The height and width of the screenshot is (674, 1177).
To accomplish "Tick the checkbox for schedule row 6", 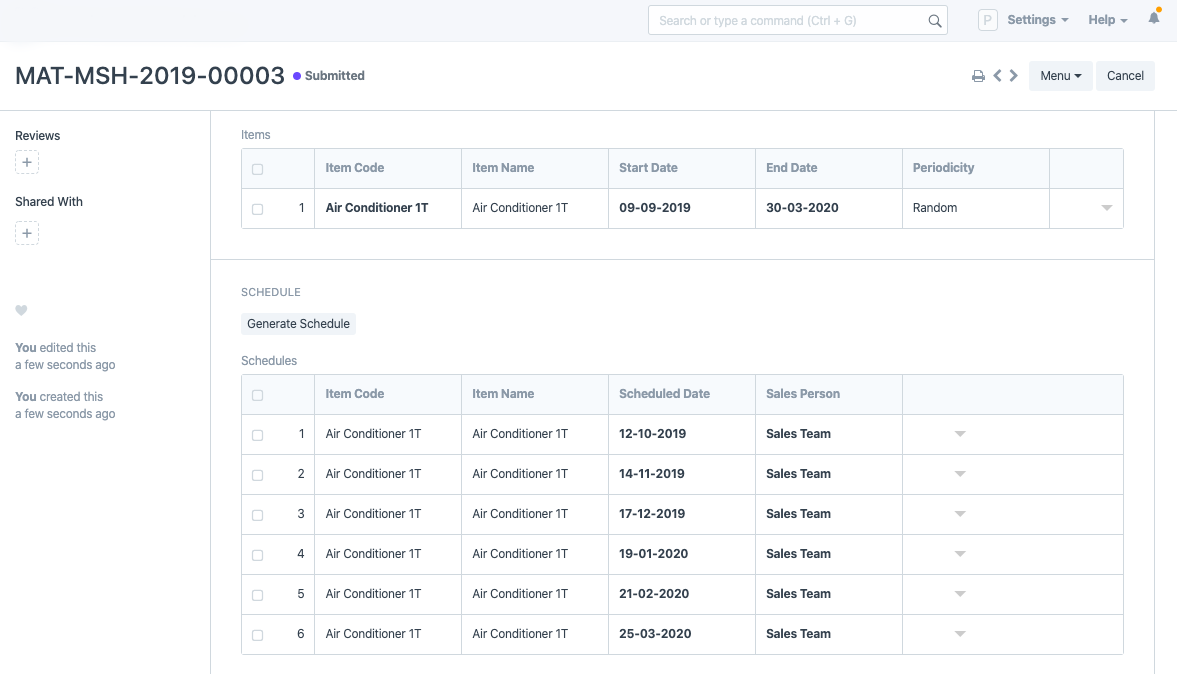I will point(257,635).
